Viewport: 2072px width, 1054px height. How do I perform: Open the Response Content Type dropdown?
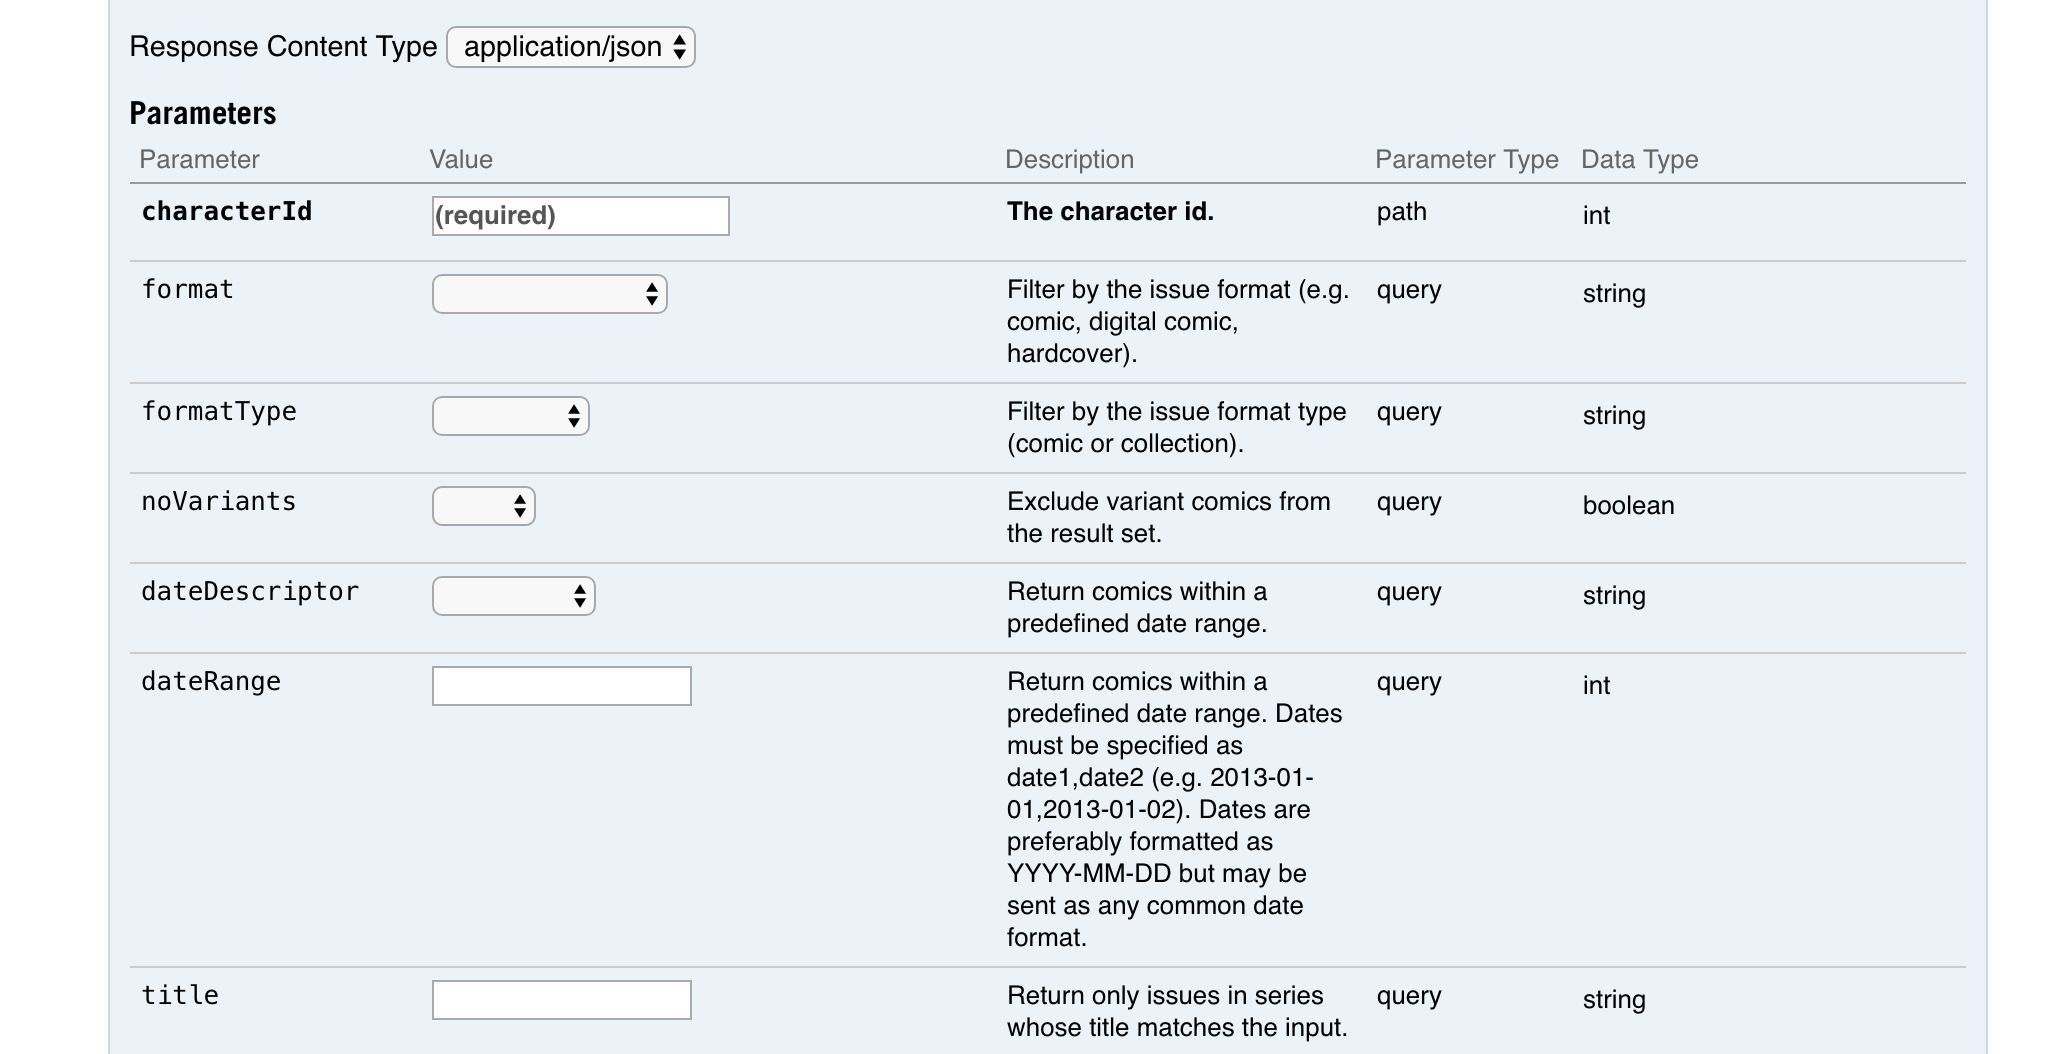(x=571, y=47)
